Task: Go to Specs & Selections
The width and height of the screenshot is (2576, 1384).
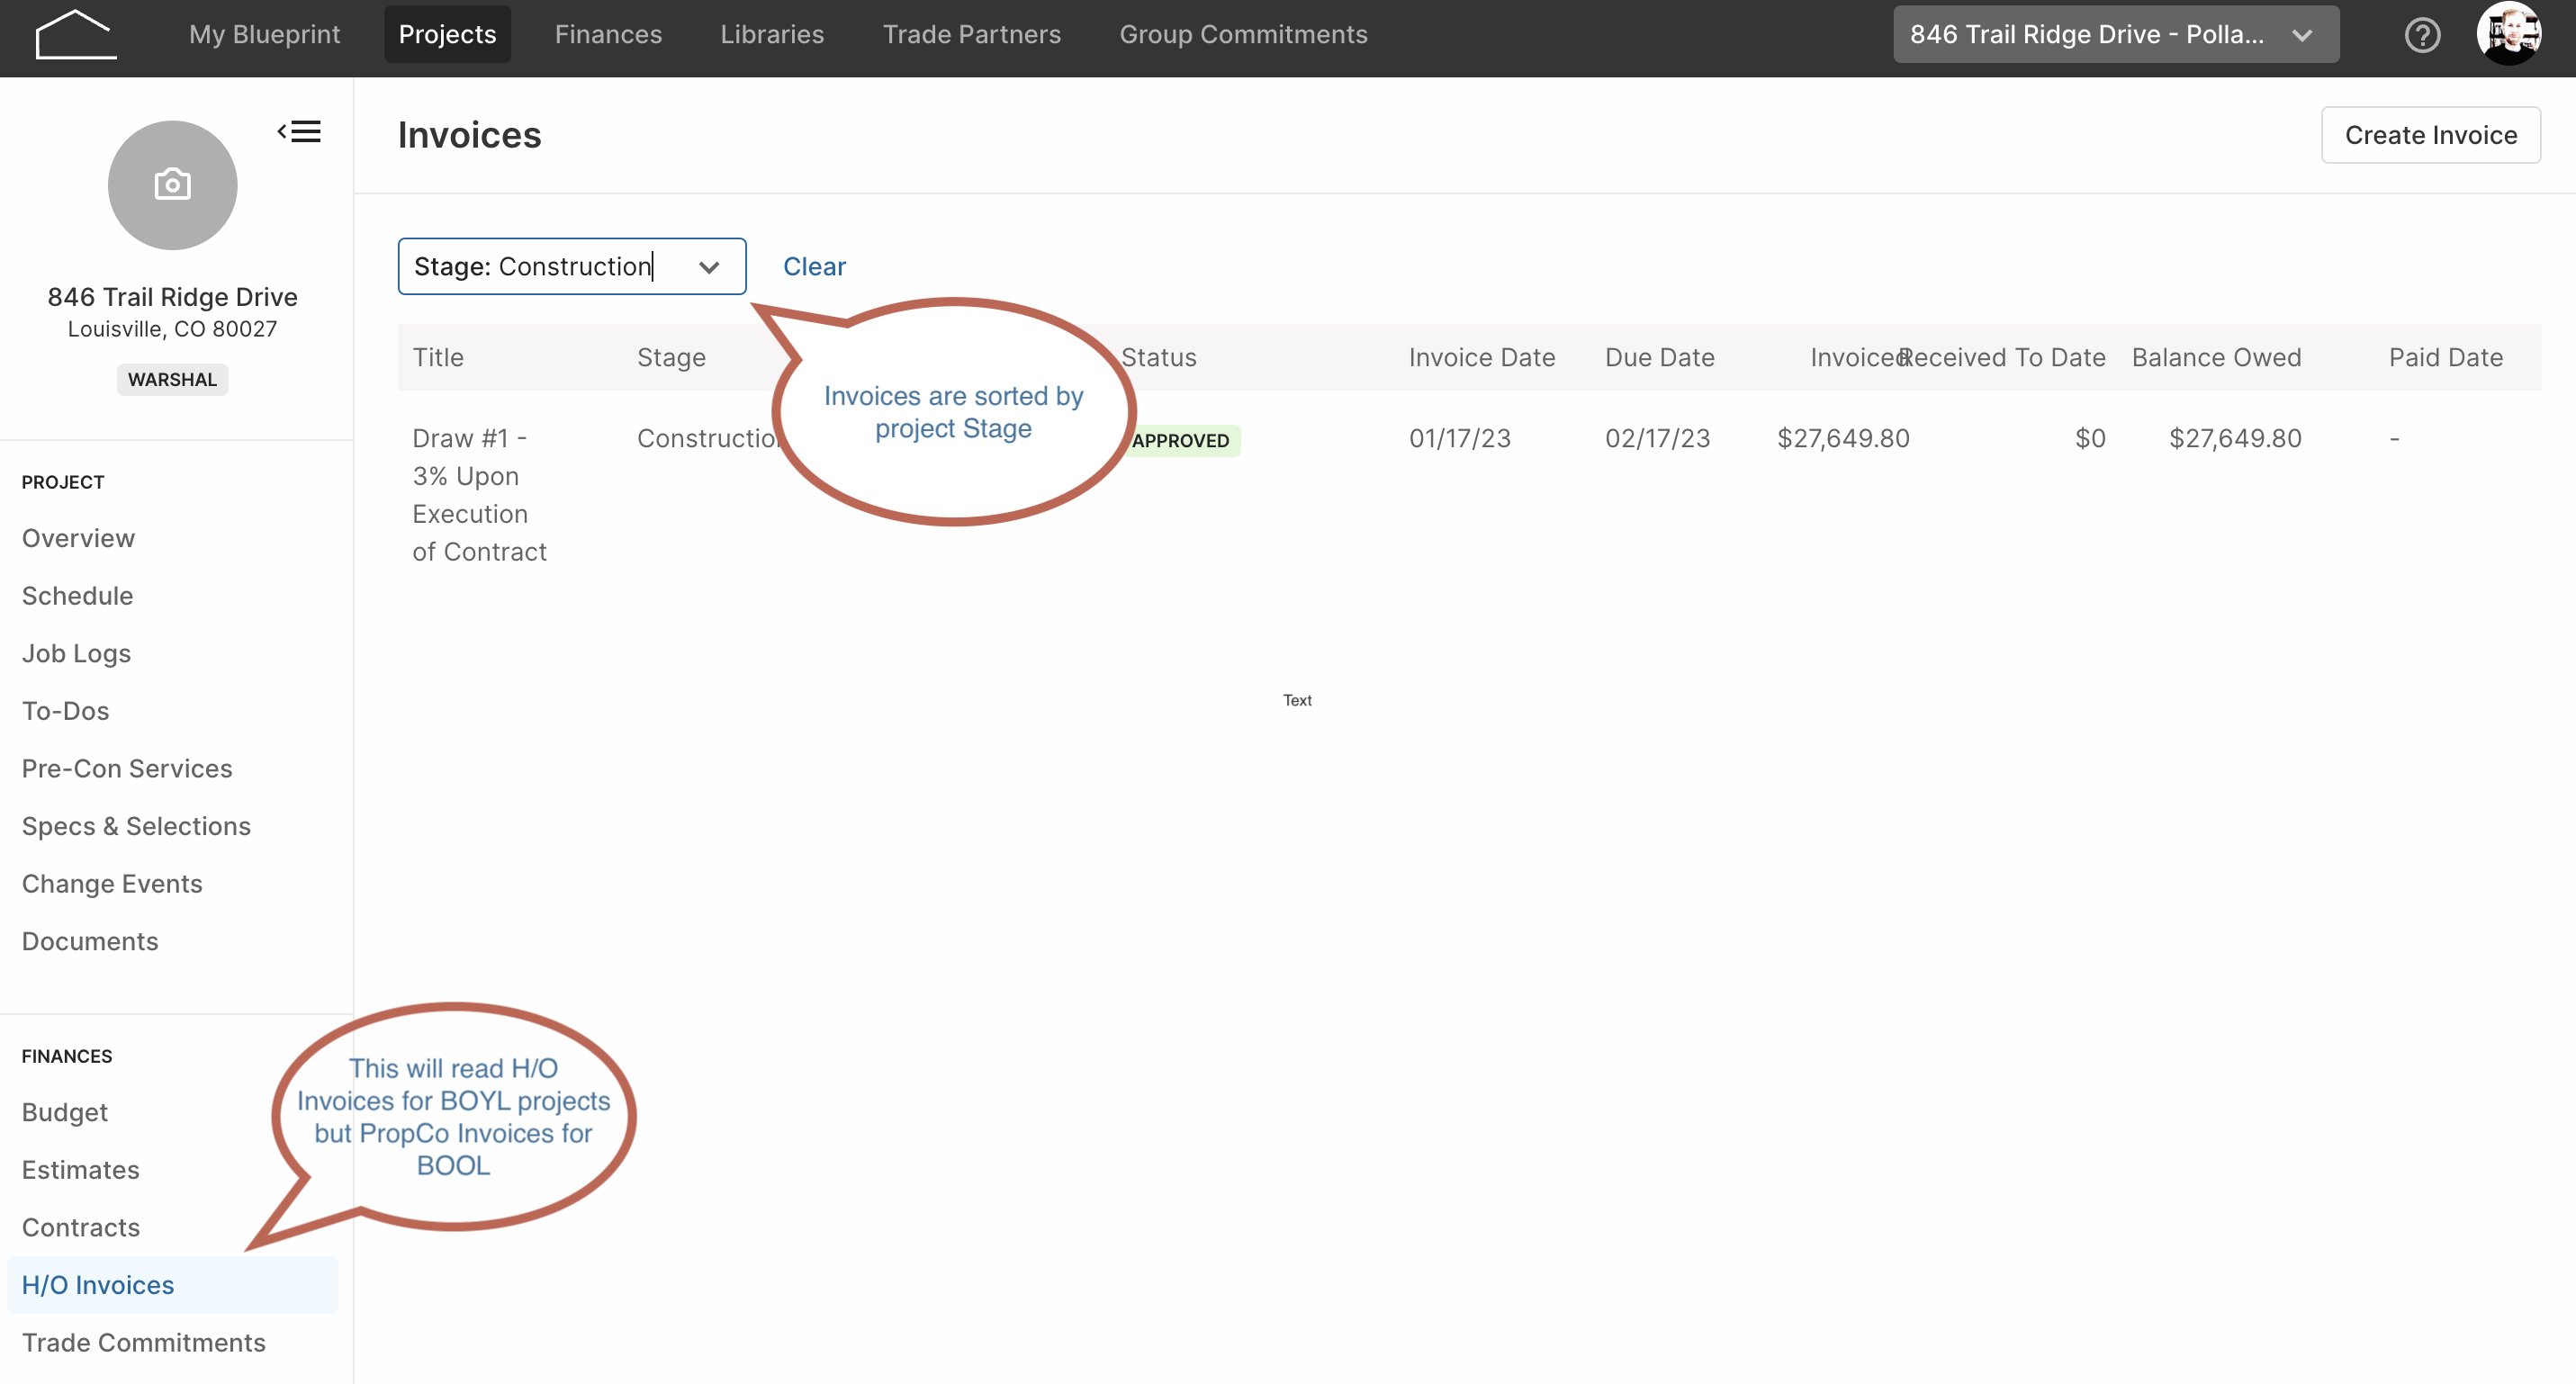Action: 136,826
